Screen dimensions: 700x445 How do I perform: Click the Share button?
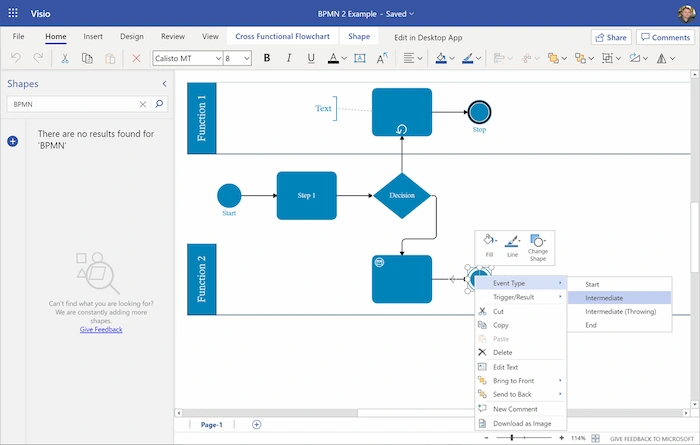611,37
